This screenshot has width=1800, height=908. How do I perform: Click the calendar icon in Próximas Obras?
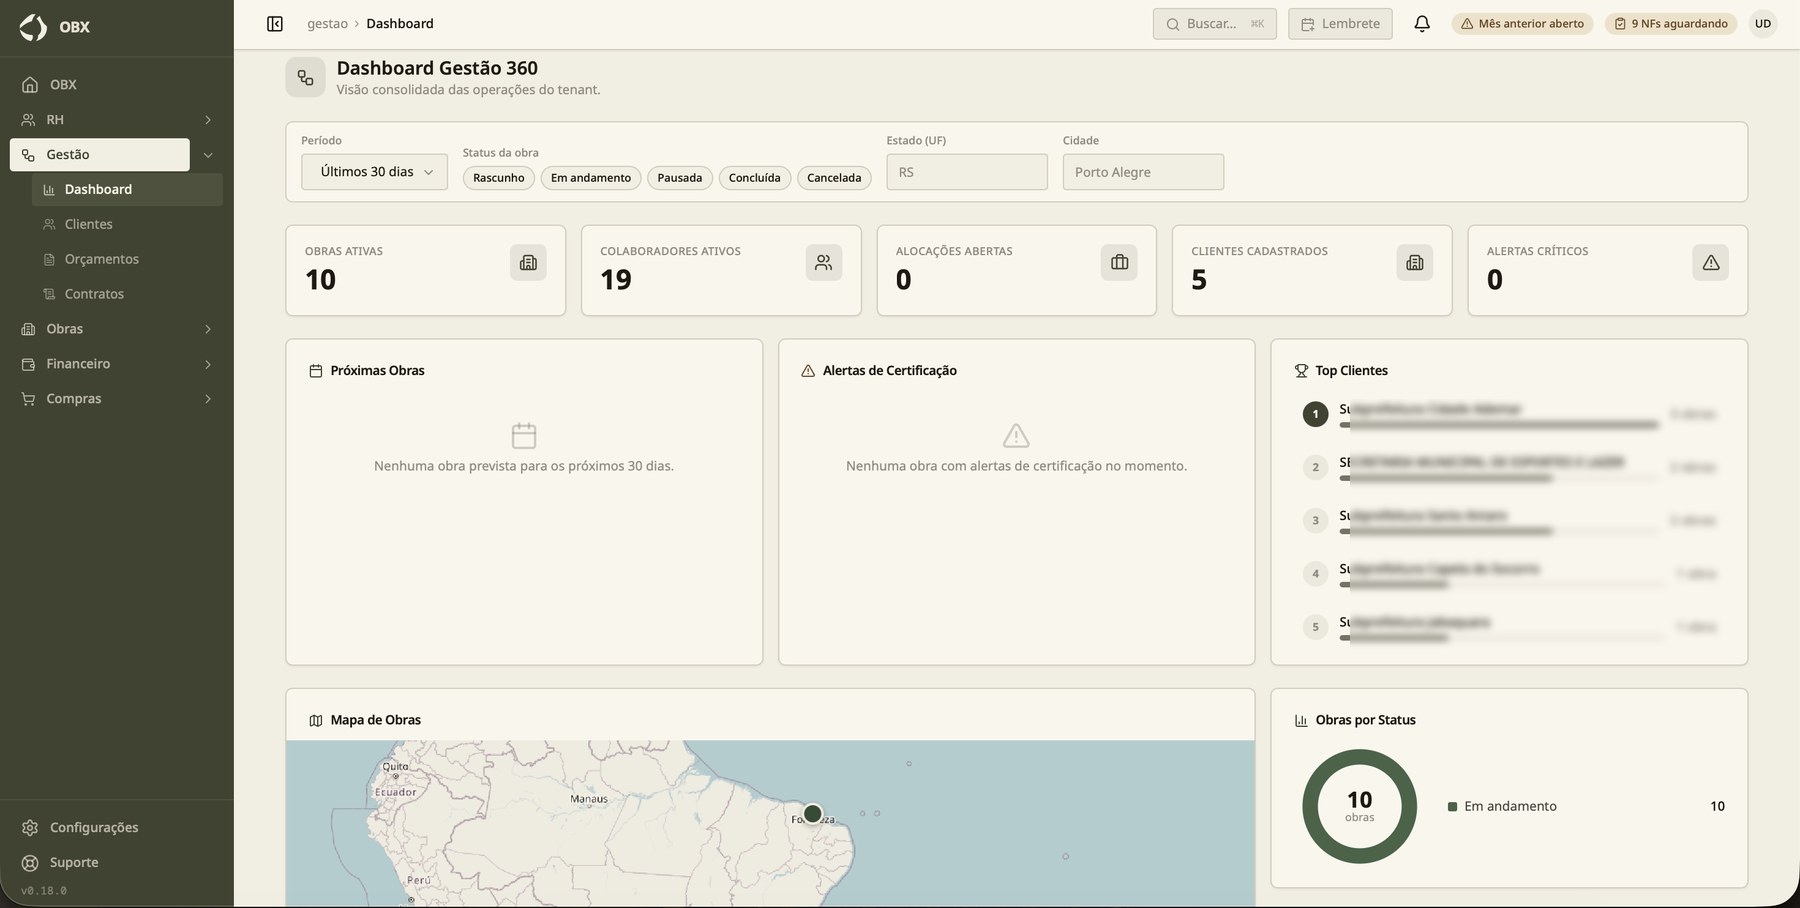(x=524, y=435)
